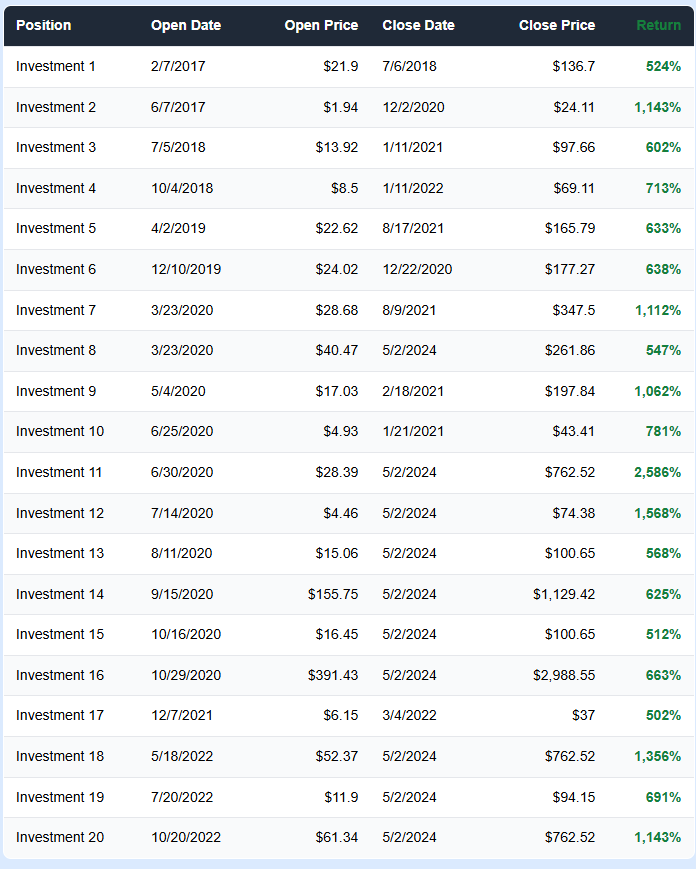
Task: Click the Investment 11 position name
Action: coord(59,472)
